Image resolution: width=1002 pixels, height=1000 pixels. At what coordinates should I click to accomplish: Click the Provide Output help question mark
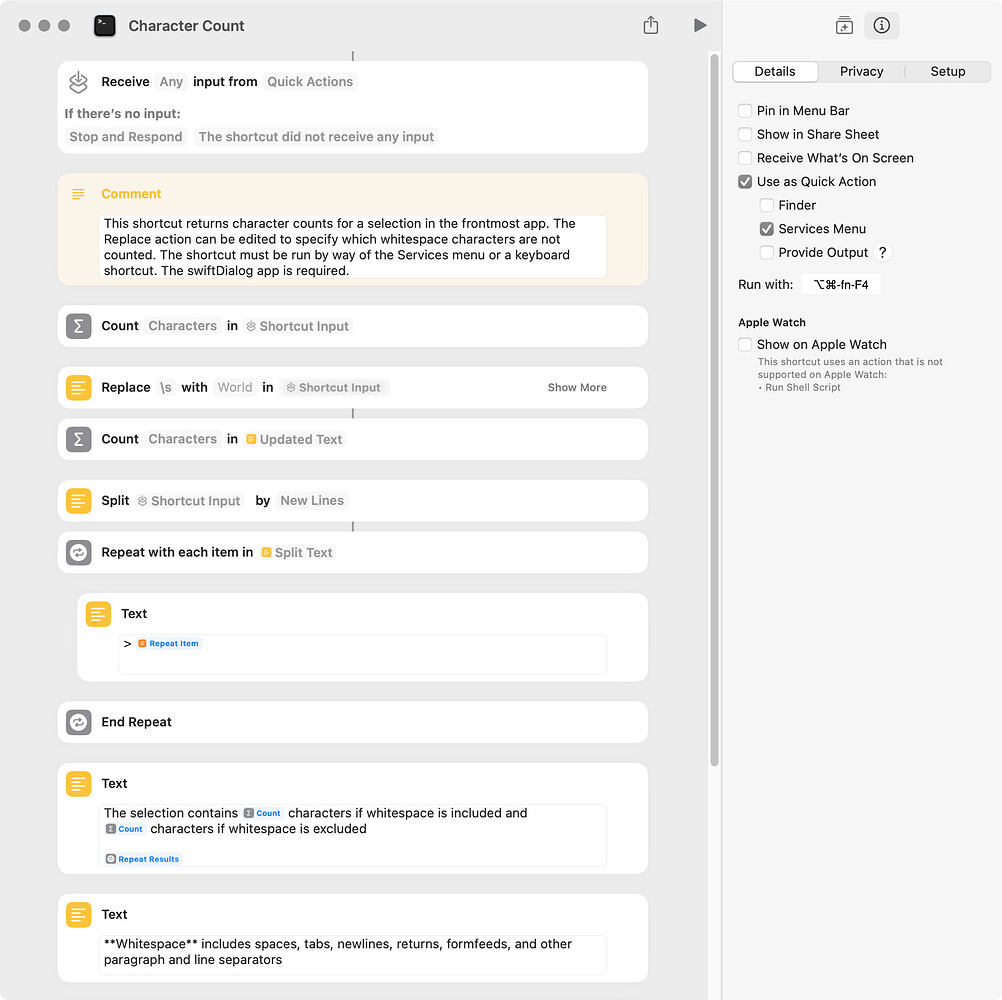click(x=882, y=253)
